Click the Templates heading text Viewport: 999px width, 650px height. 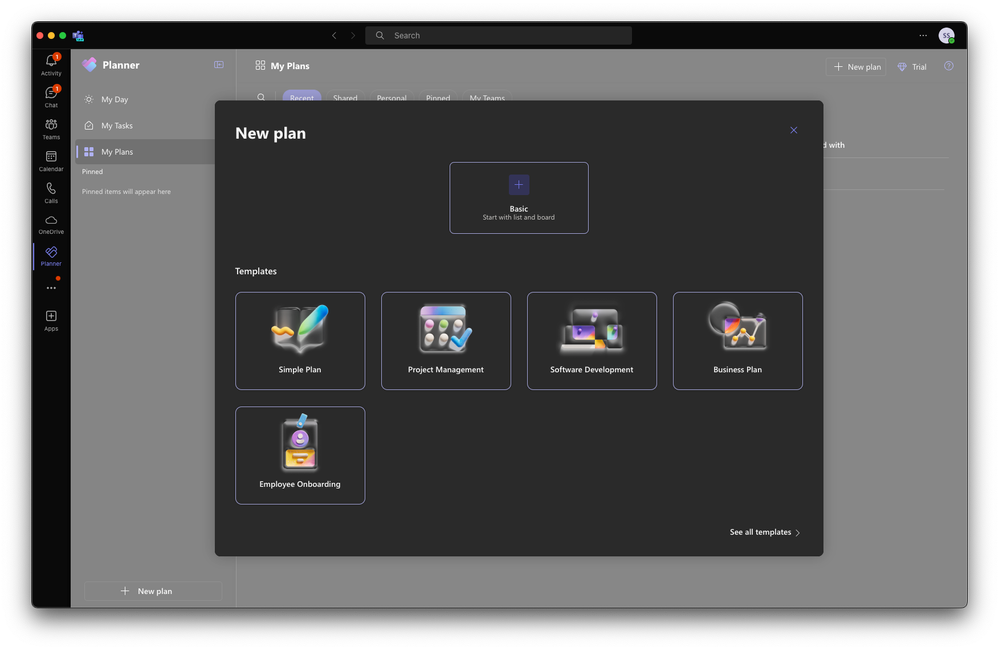click(x=255, y=271)
